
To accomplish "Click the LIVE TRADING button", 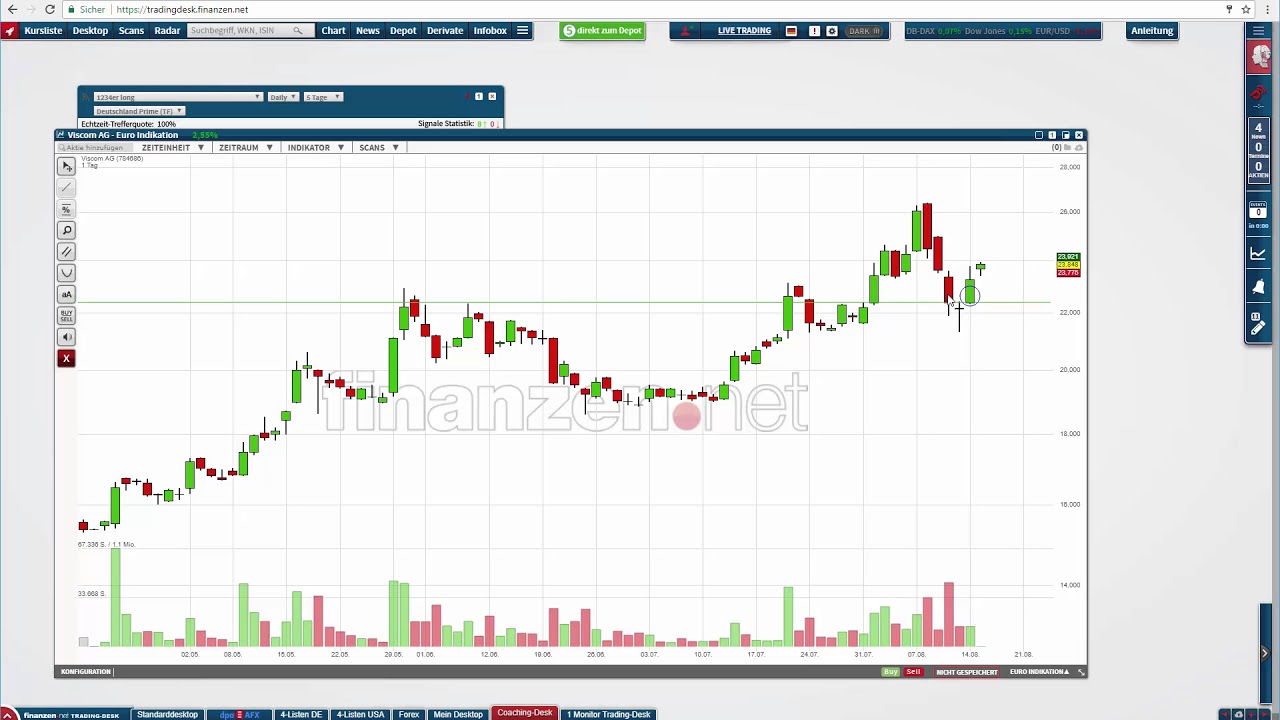I will 744,31.
